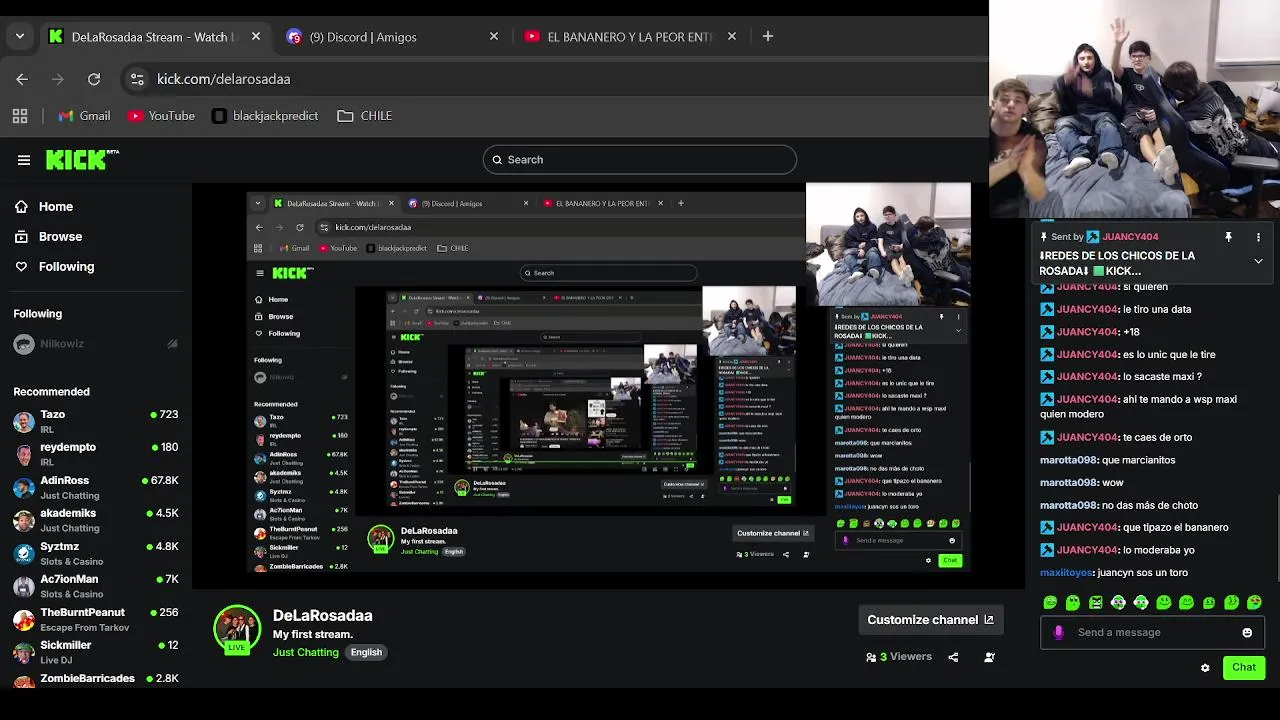
Task: Select the first green emote in chat row
Action: [x=1050, y=602]
